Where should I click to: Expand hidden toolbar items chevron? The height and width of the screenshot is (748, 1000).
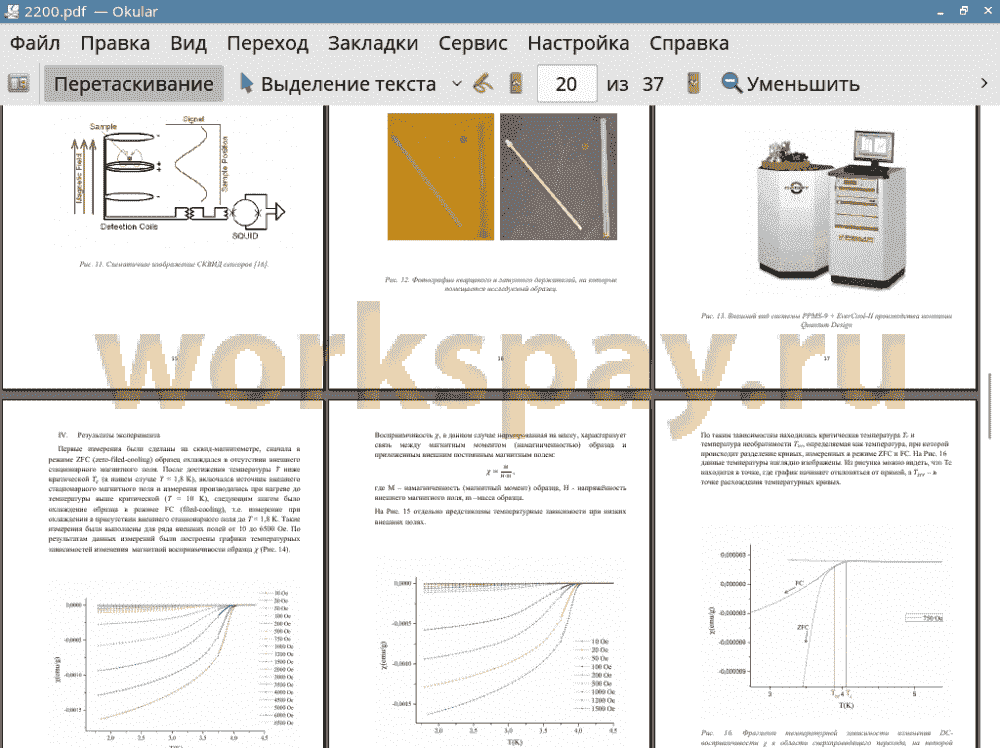[x=984, y=84]
